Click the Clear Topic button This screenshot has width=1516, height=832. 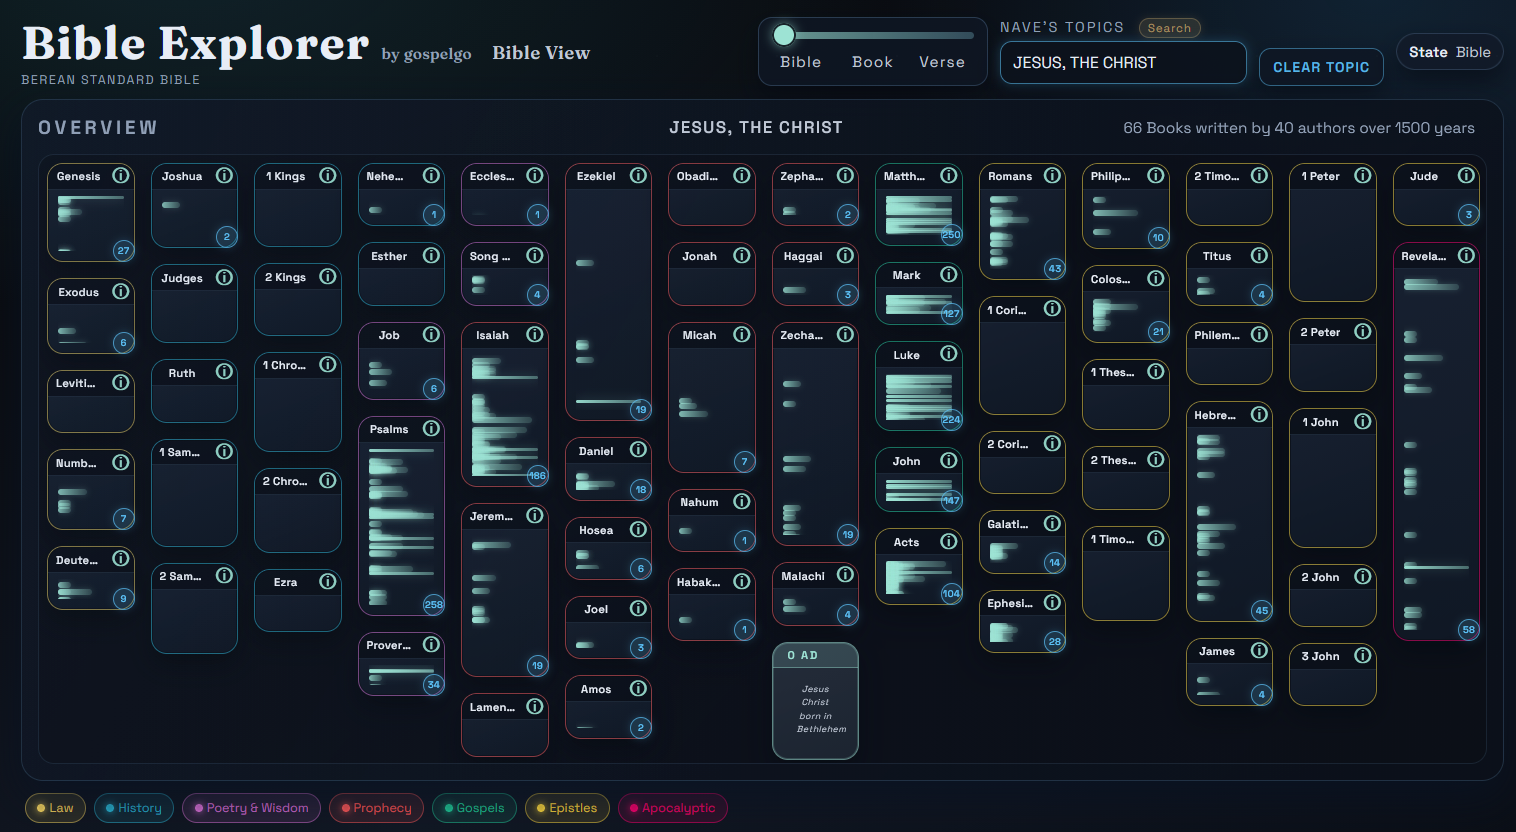click(1321, 66)
